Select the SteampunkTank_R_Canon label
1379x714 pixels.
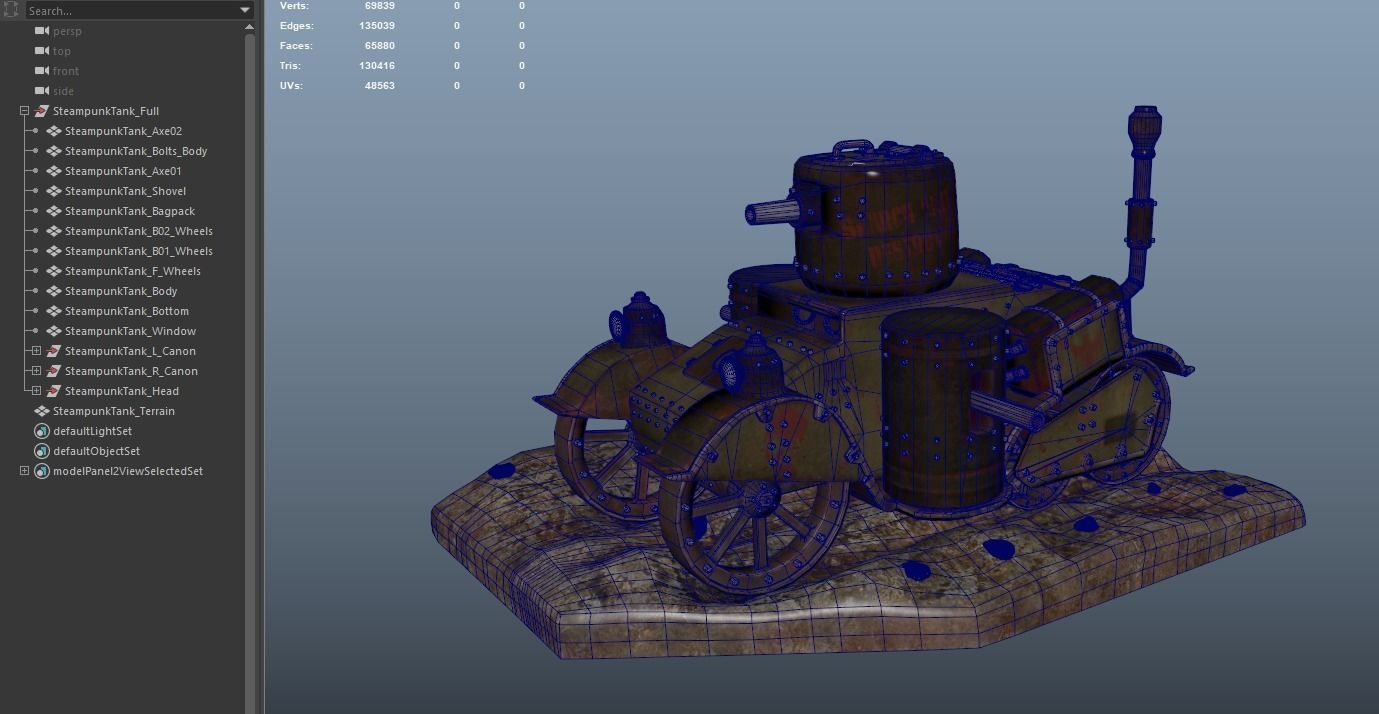(x=131, y=371)
